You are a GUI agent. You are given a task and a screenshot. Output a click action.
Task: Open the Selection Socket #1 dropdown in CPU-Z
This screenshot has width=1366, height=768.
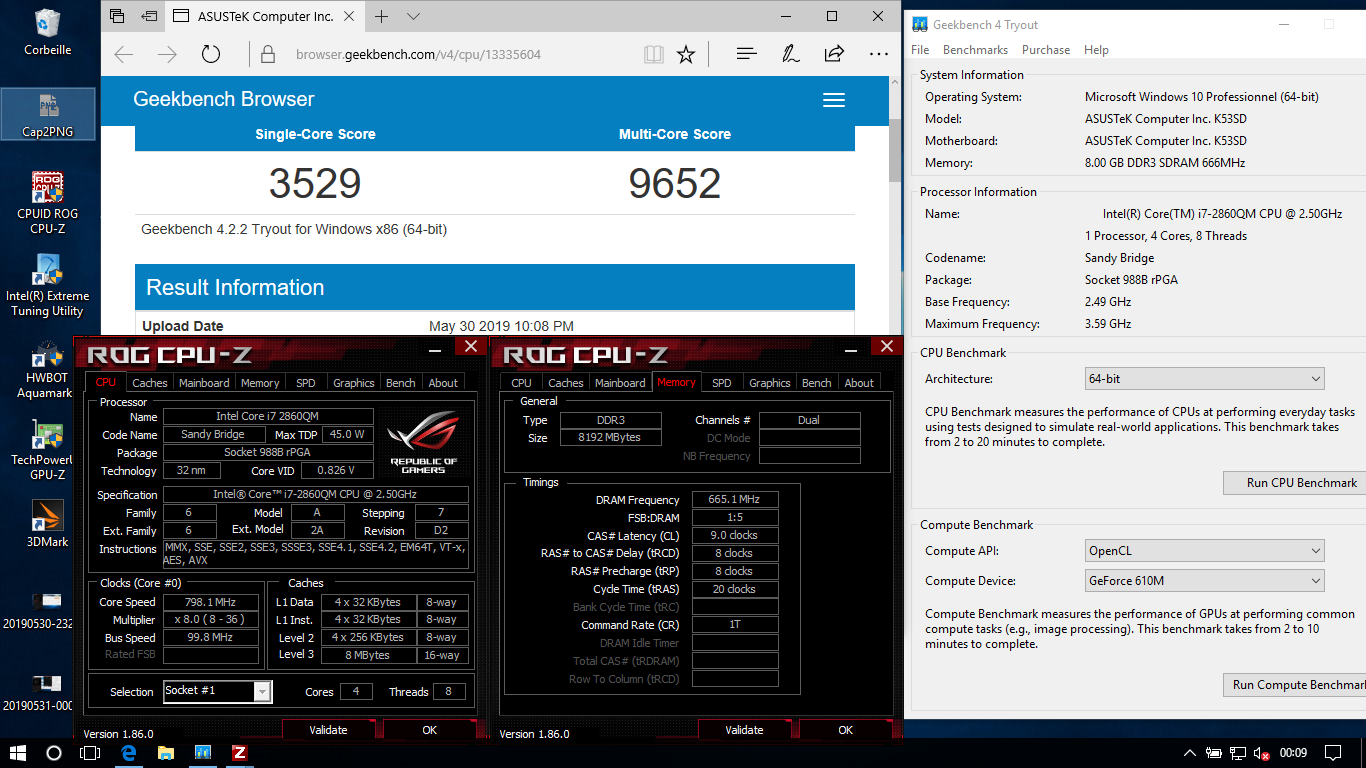(217, 691)
